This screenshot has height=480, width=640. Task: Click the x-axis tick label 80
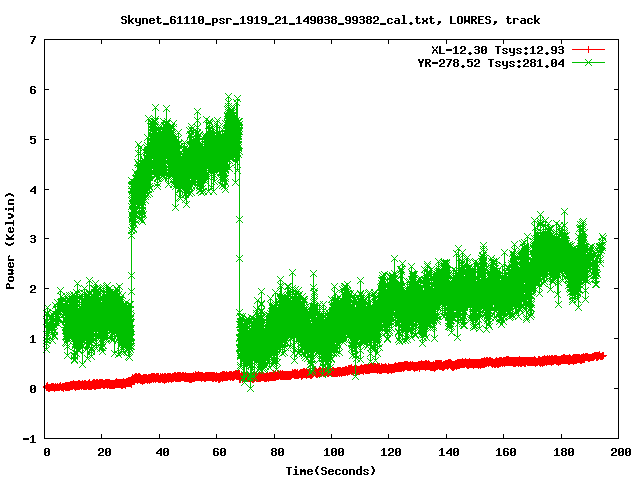tap(275, 452)
